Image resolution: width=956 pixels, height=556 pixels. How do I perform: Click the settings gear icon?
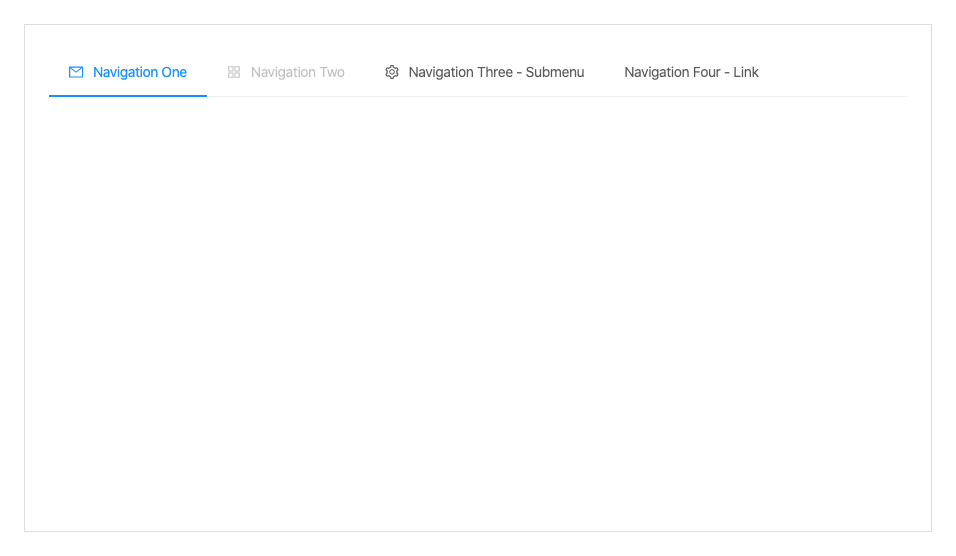(x=392, y=72)
